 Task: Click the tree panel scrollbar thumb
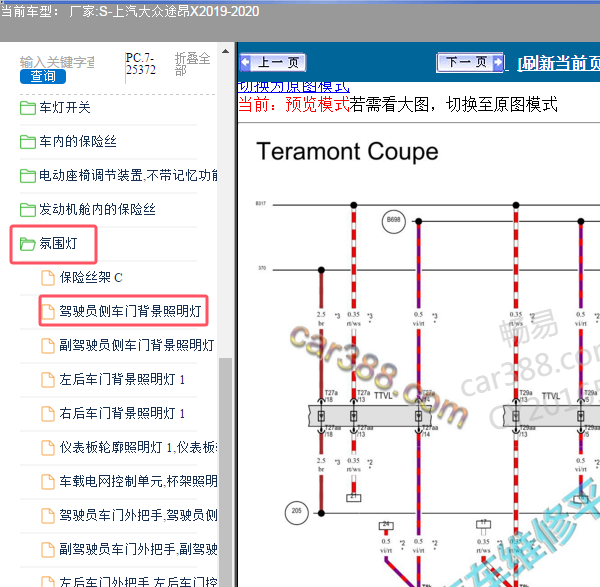[225, 472]
